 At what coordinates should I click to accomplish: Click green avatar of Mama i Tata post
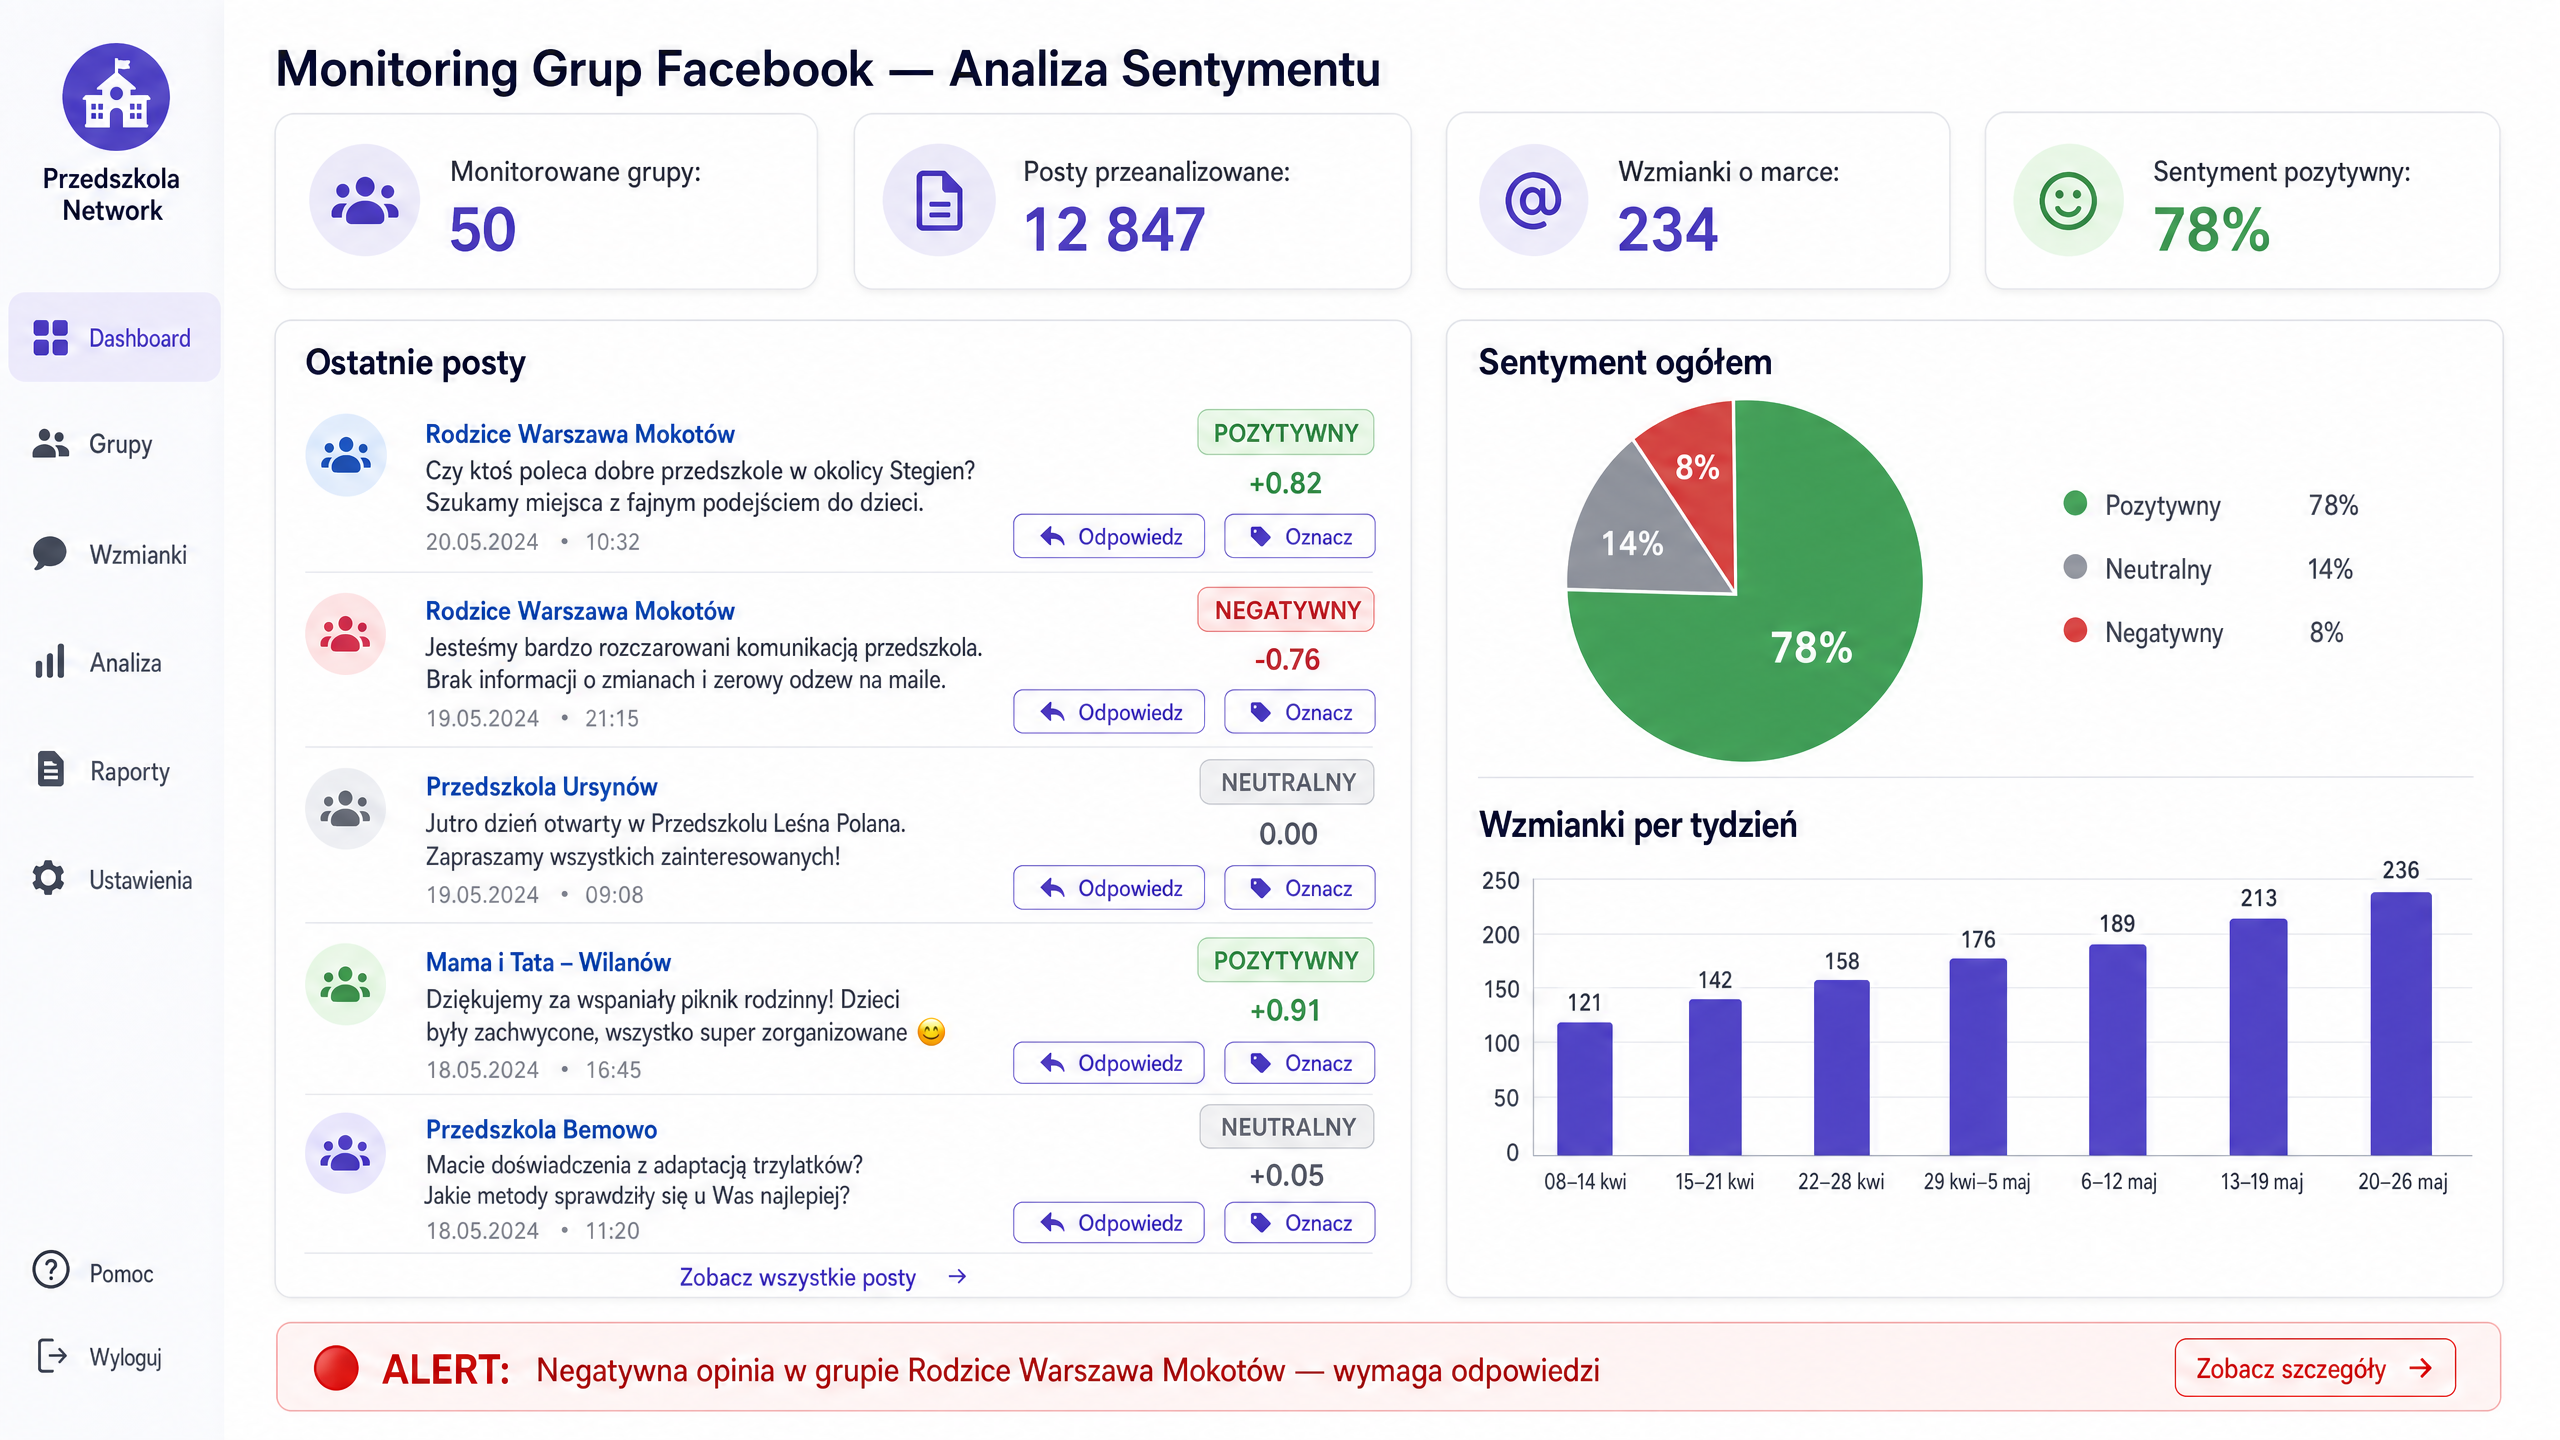(346, 985)
